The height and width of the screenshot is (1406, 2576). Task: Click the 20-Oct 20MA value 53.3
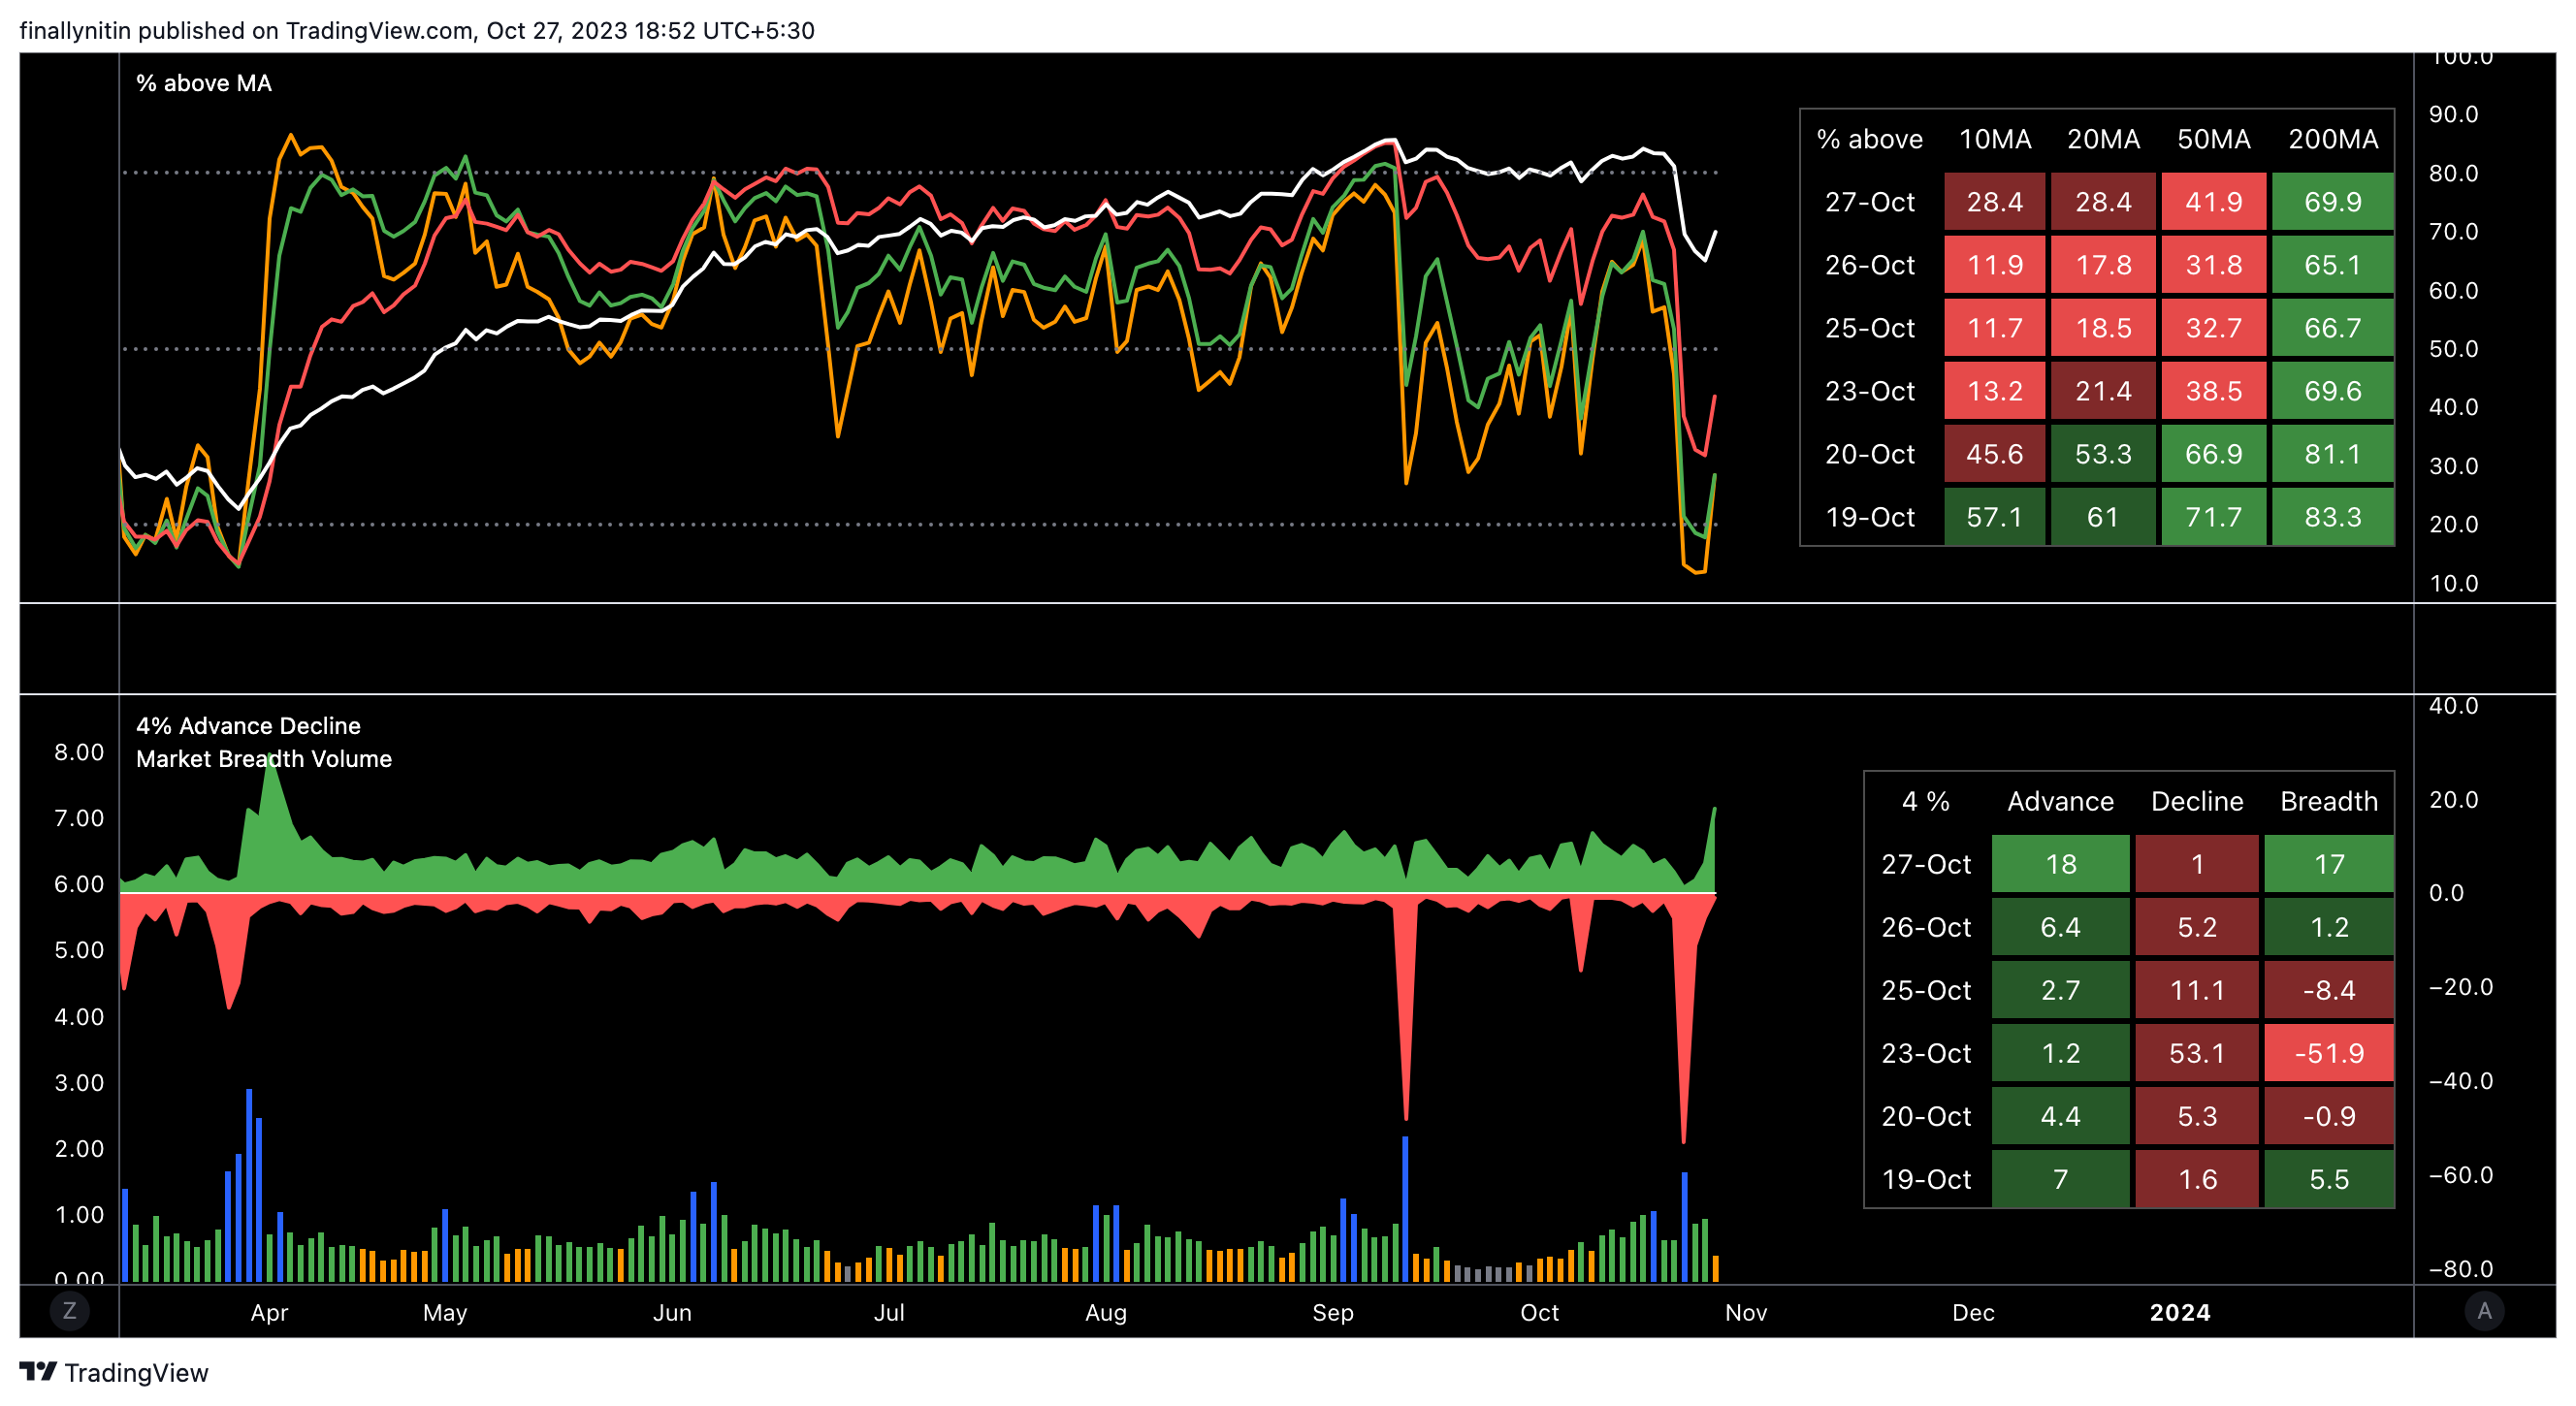2104,454
